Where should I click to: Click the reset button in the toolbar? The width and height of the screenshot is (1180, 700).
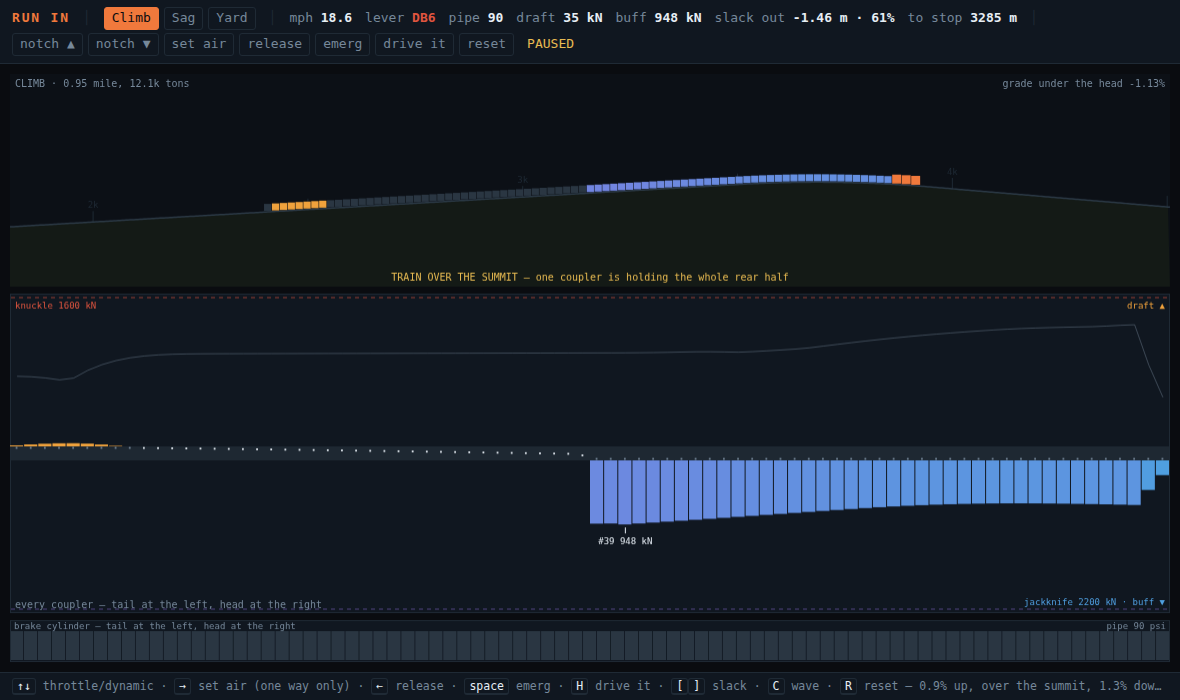coord(486,44)
